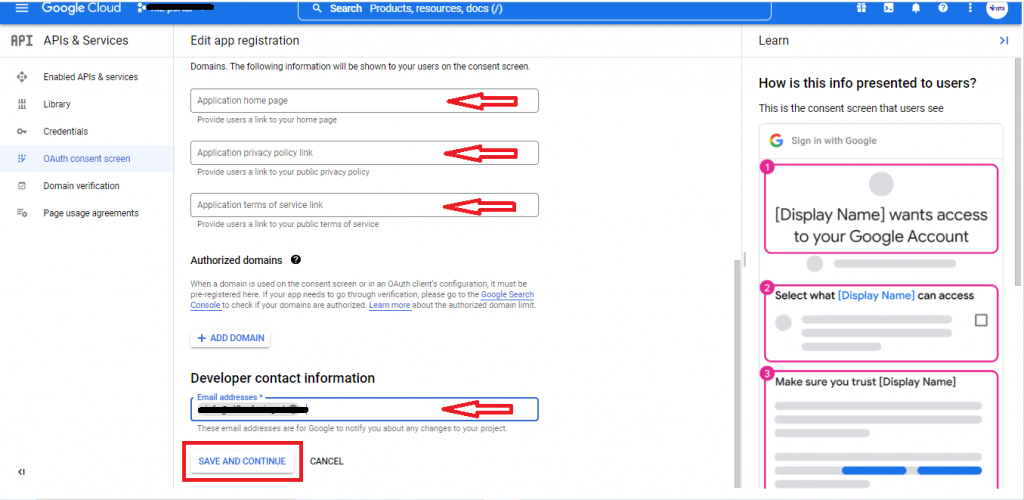This screenshot has width=1024, height=500.
Task: Click the Google Cloud logo
Action: 82,8
